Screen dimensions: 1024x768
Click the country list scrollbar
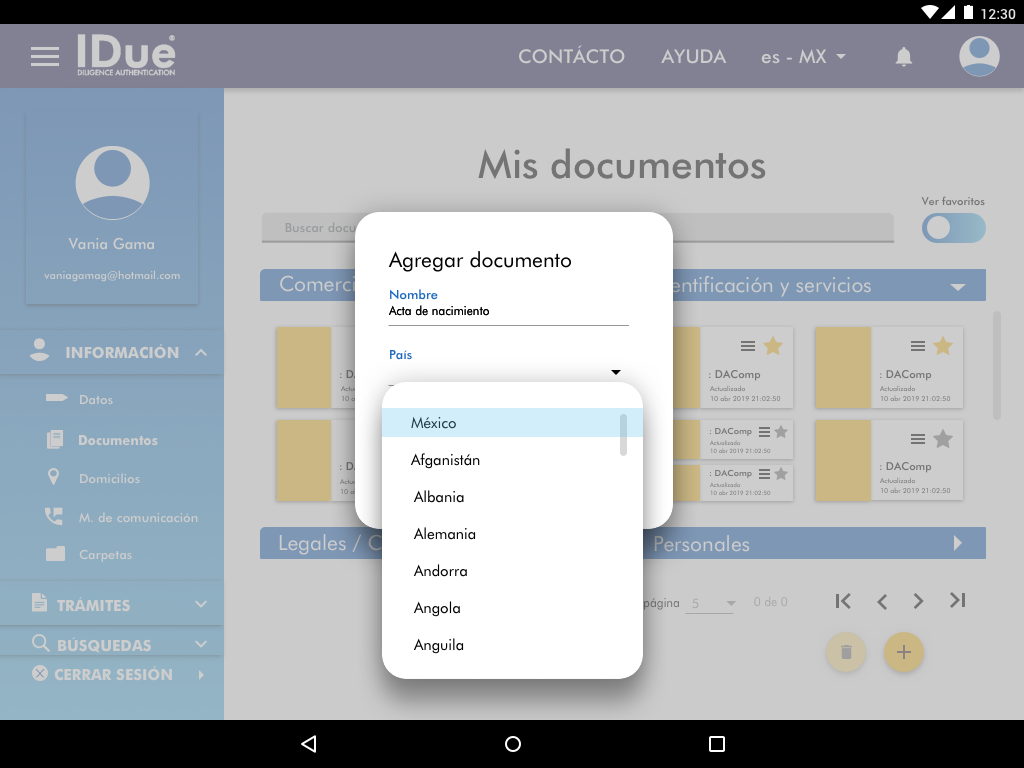624,434
